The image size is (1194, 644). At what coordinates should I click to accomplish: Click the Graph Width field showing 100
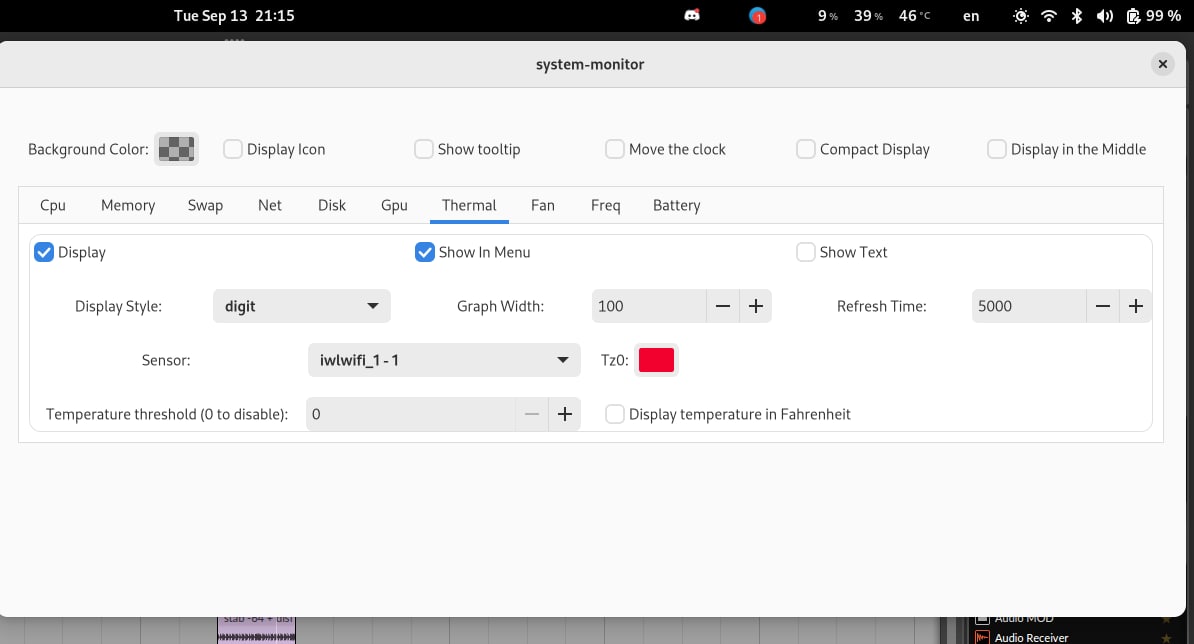pyautogui.click(x=649, y=306)
